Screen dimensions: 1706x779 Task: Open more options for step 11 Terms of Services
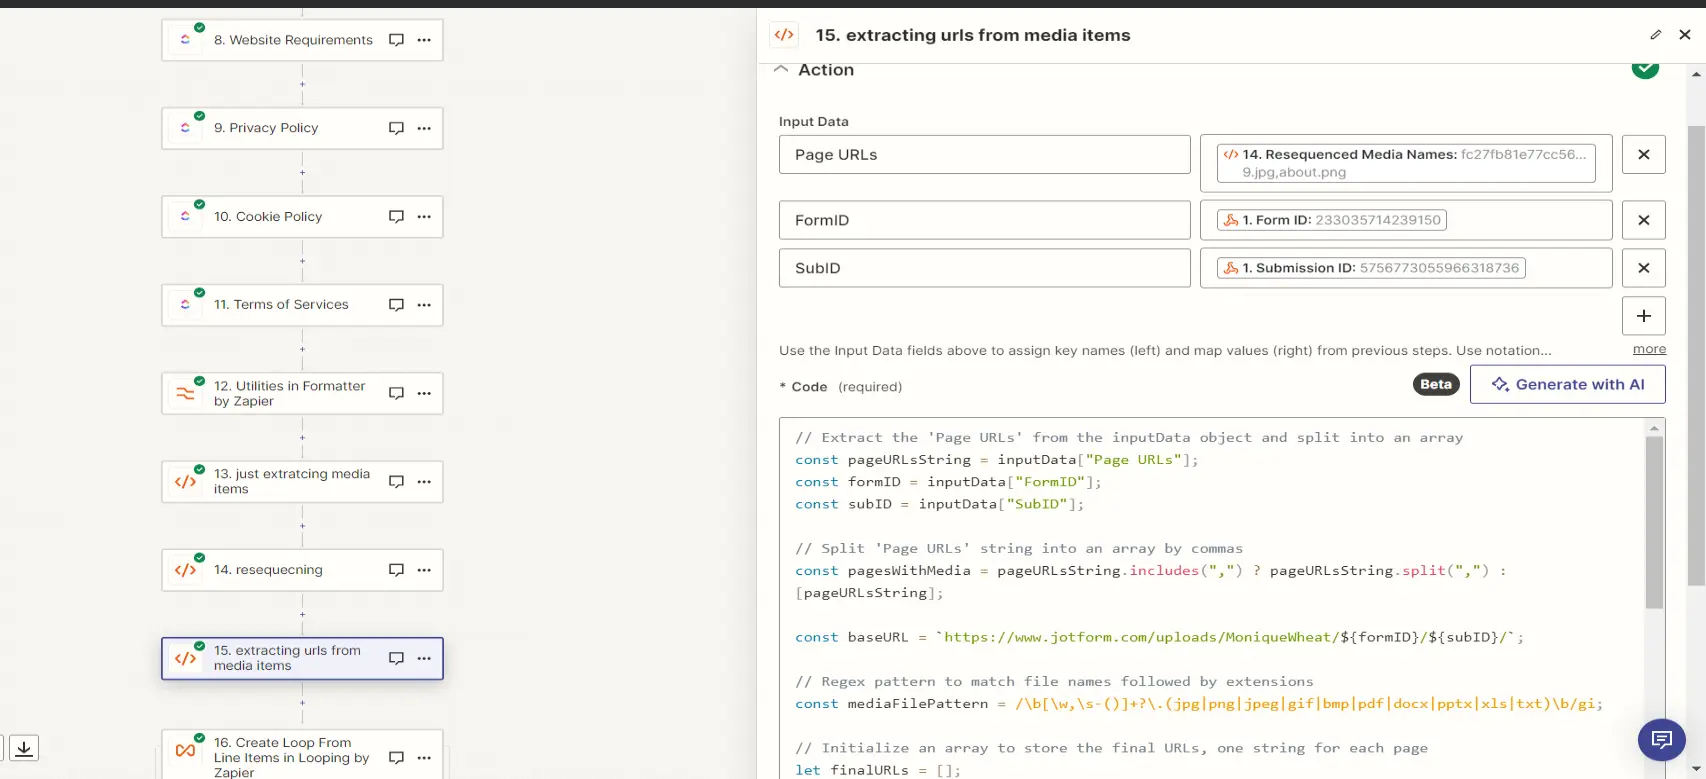[424, 304]
